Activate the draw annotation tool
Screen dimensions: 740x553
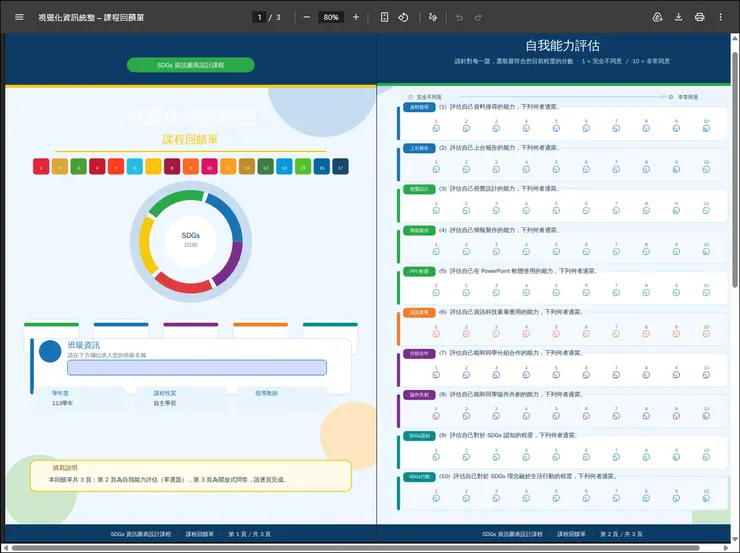tap(433, 17)
